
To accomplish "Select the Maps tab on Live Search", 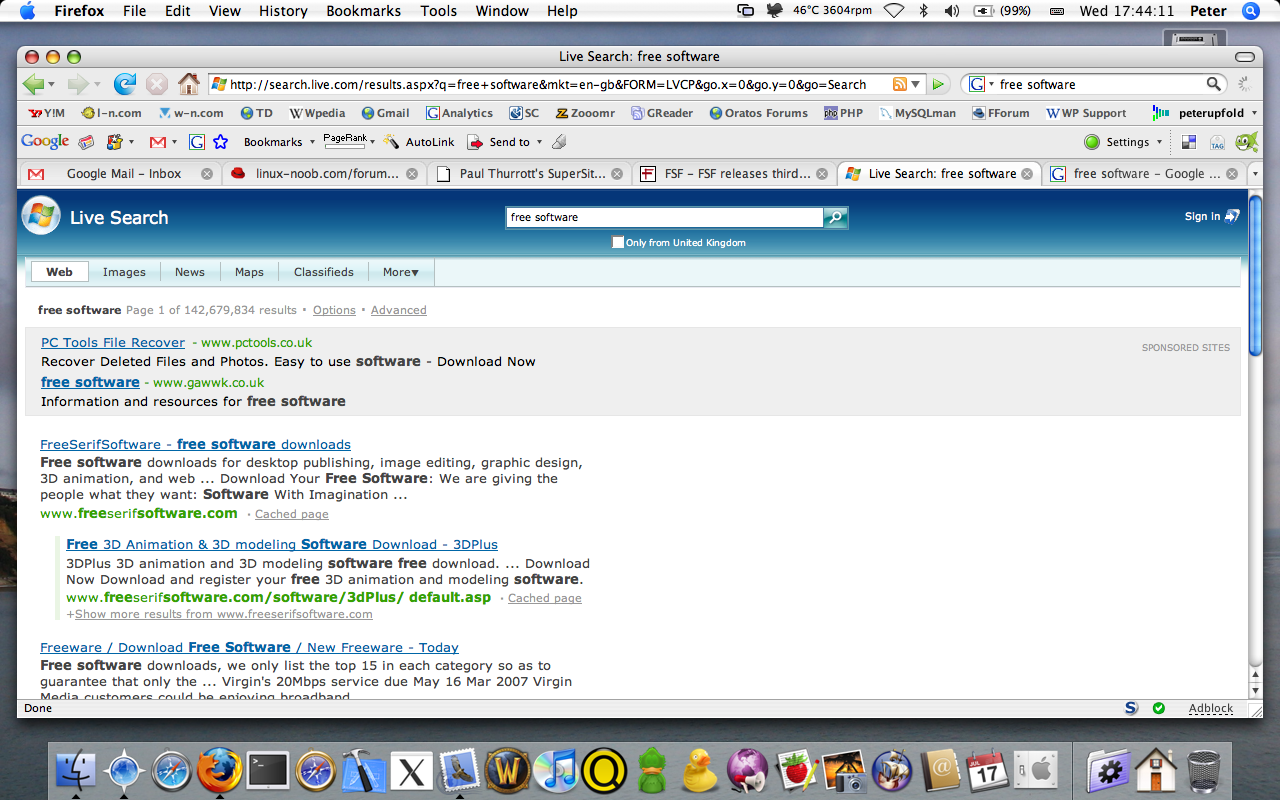I will (249, 272).
